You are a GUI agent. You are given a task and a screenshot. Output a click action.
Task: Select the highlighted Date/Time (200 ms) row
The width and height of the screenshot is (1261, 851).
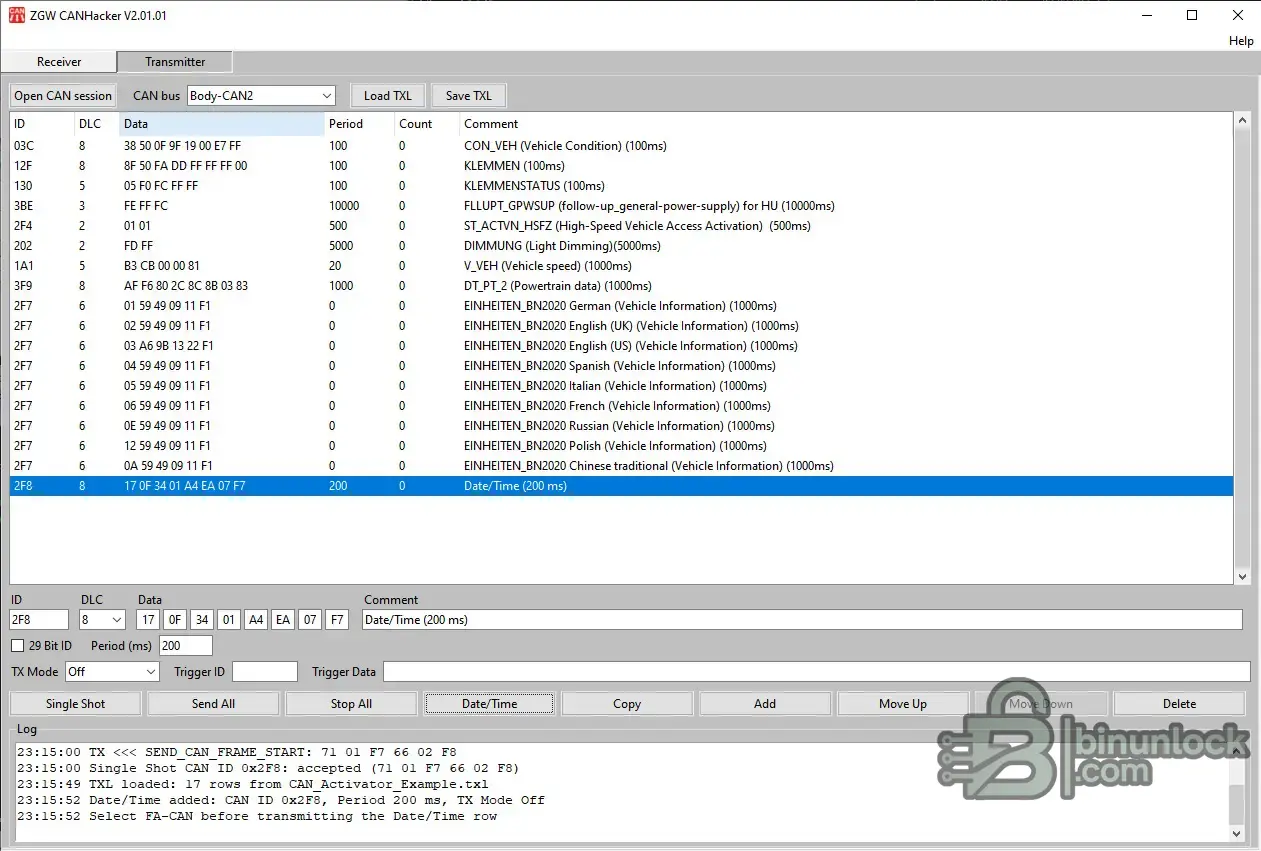coord(621,486)
